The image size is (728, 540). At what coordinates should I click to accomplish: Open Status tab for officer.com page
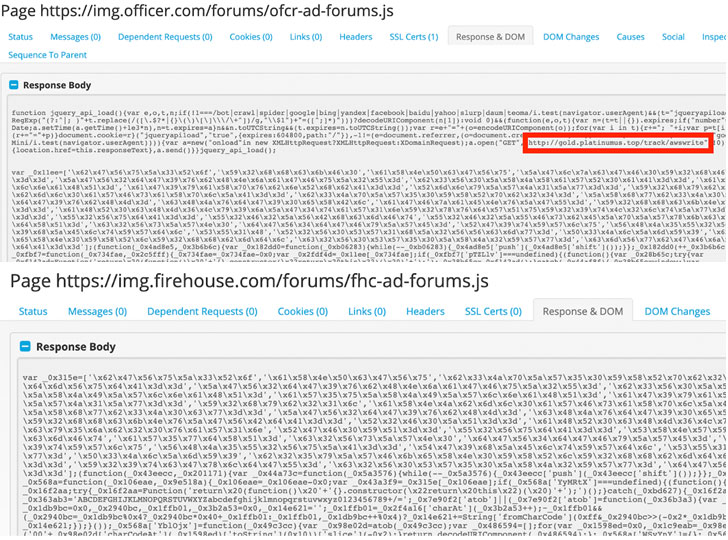pos(20,37)
